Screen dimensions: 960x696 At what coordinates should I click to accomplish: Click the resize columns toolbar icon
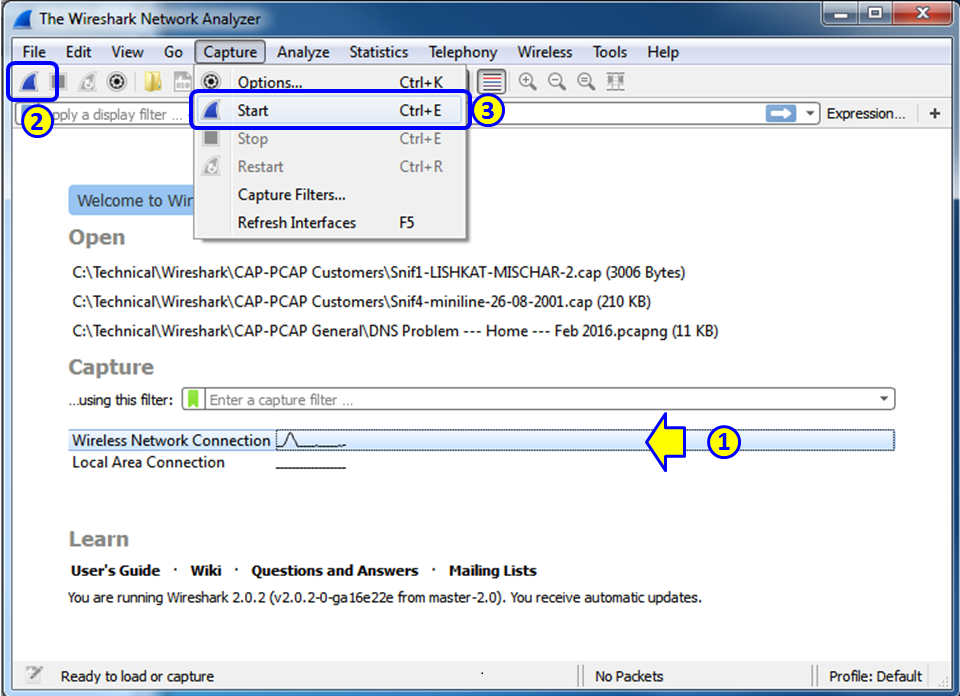615,81
